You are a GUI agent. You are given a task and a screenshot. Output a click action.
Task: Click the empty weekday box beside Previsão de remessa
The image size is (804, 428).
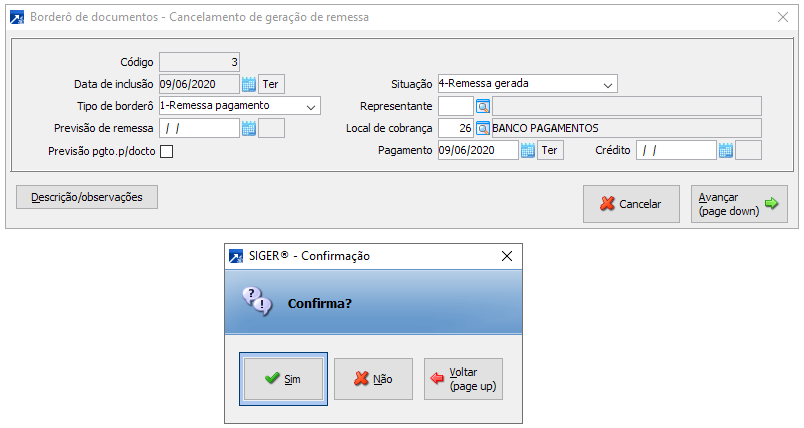271,128
